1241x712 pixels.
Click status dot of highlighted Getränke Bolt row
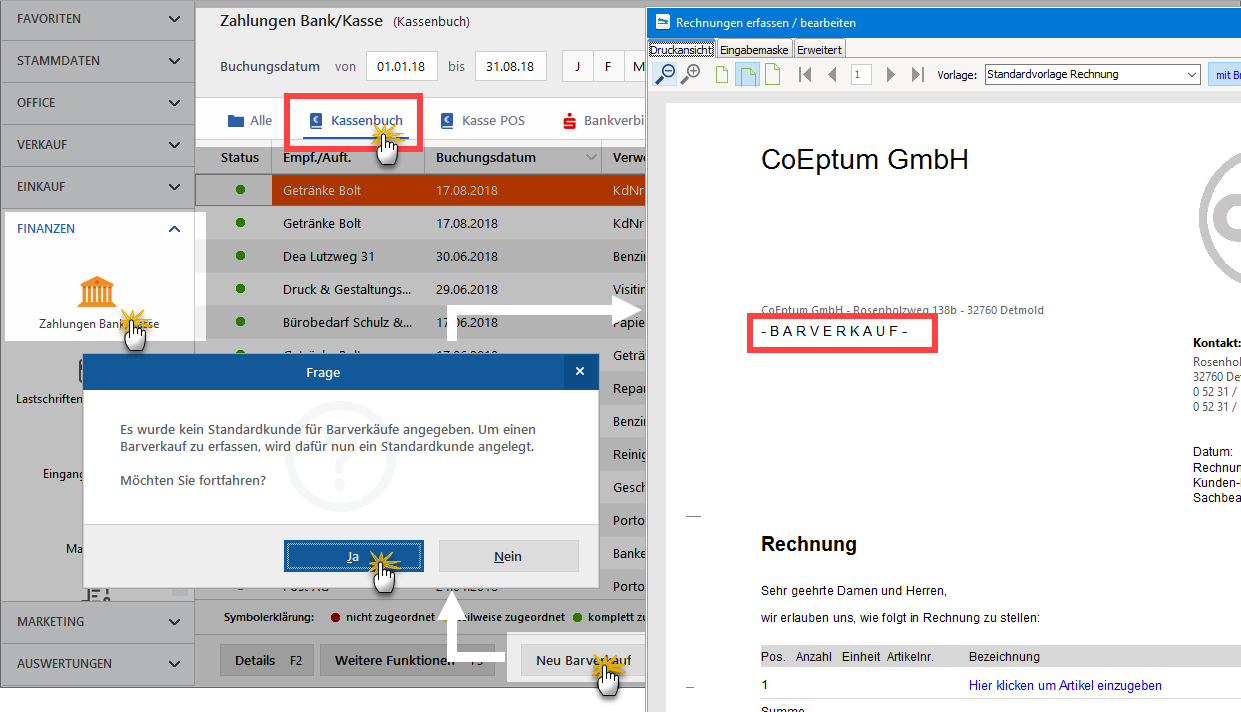[x=240, y=190]
